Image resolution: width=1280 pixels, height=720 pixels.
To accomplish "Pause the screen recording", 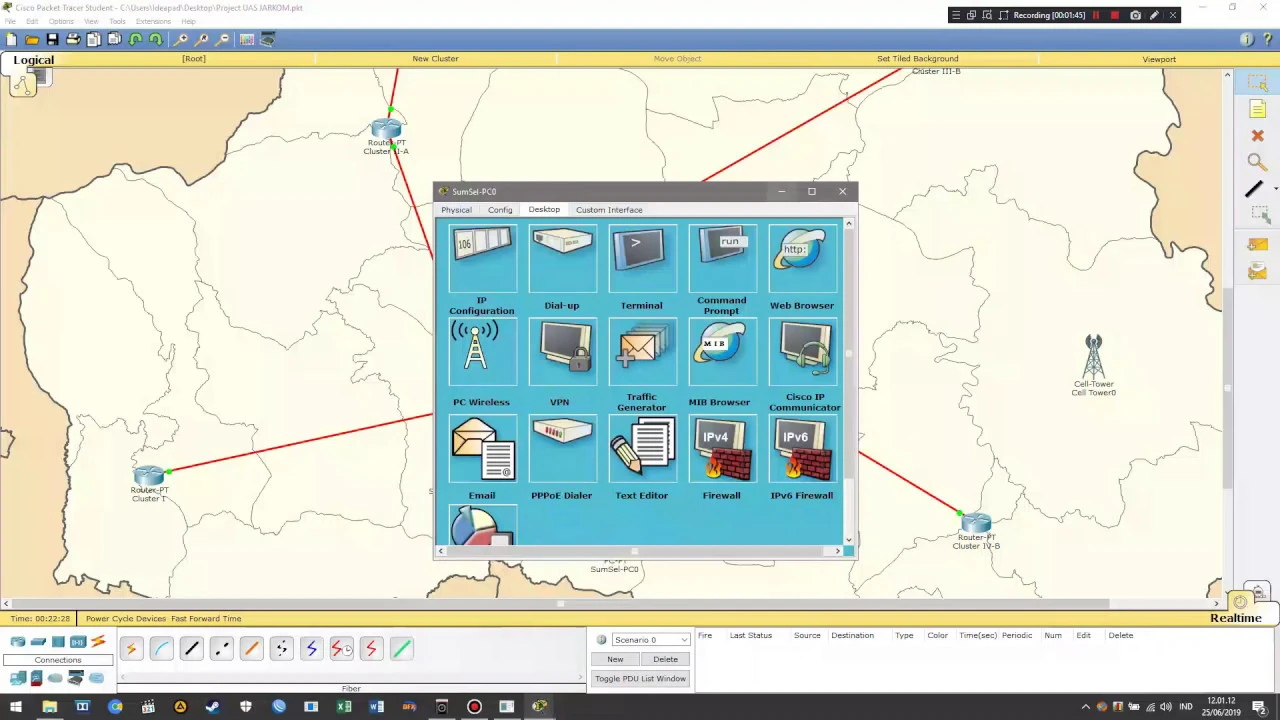I will (x=1096, y=15).
